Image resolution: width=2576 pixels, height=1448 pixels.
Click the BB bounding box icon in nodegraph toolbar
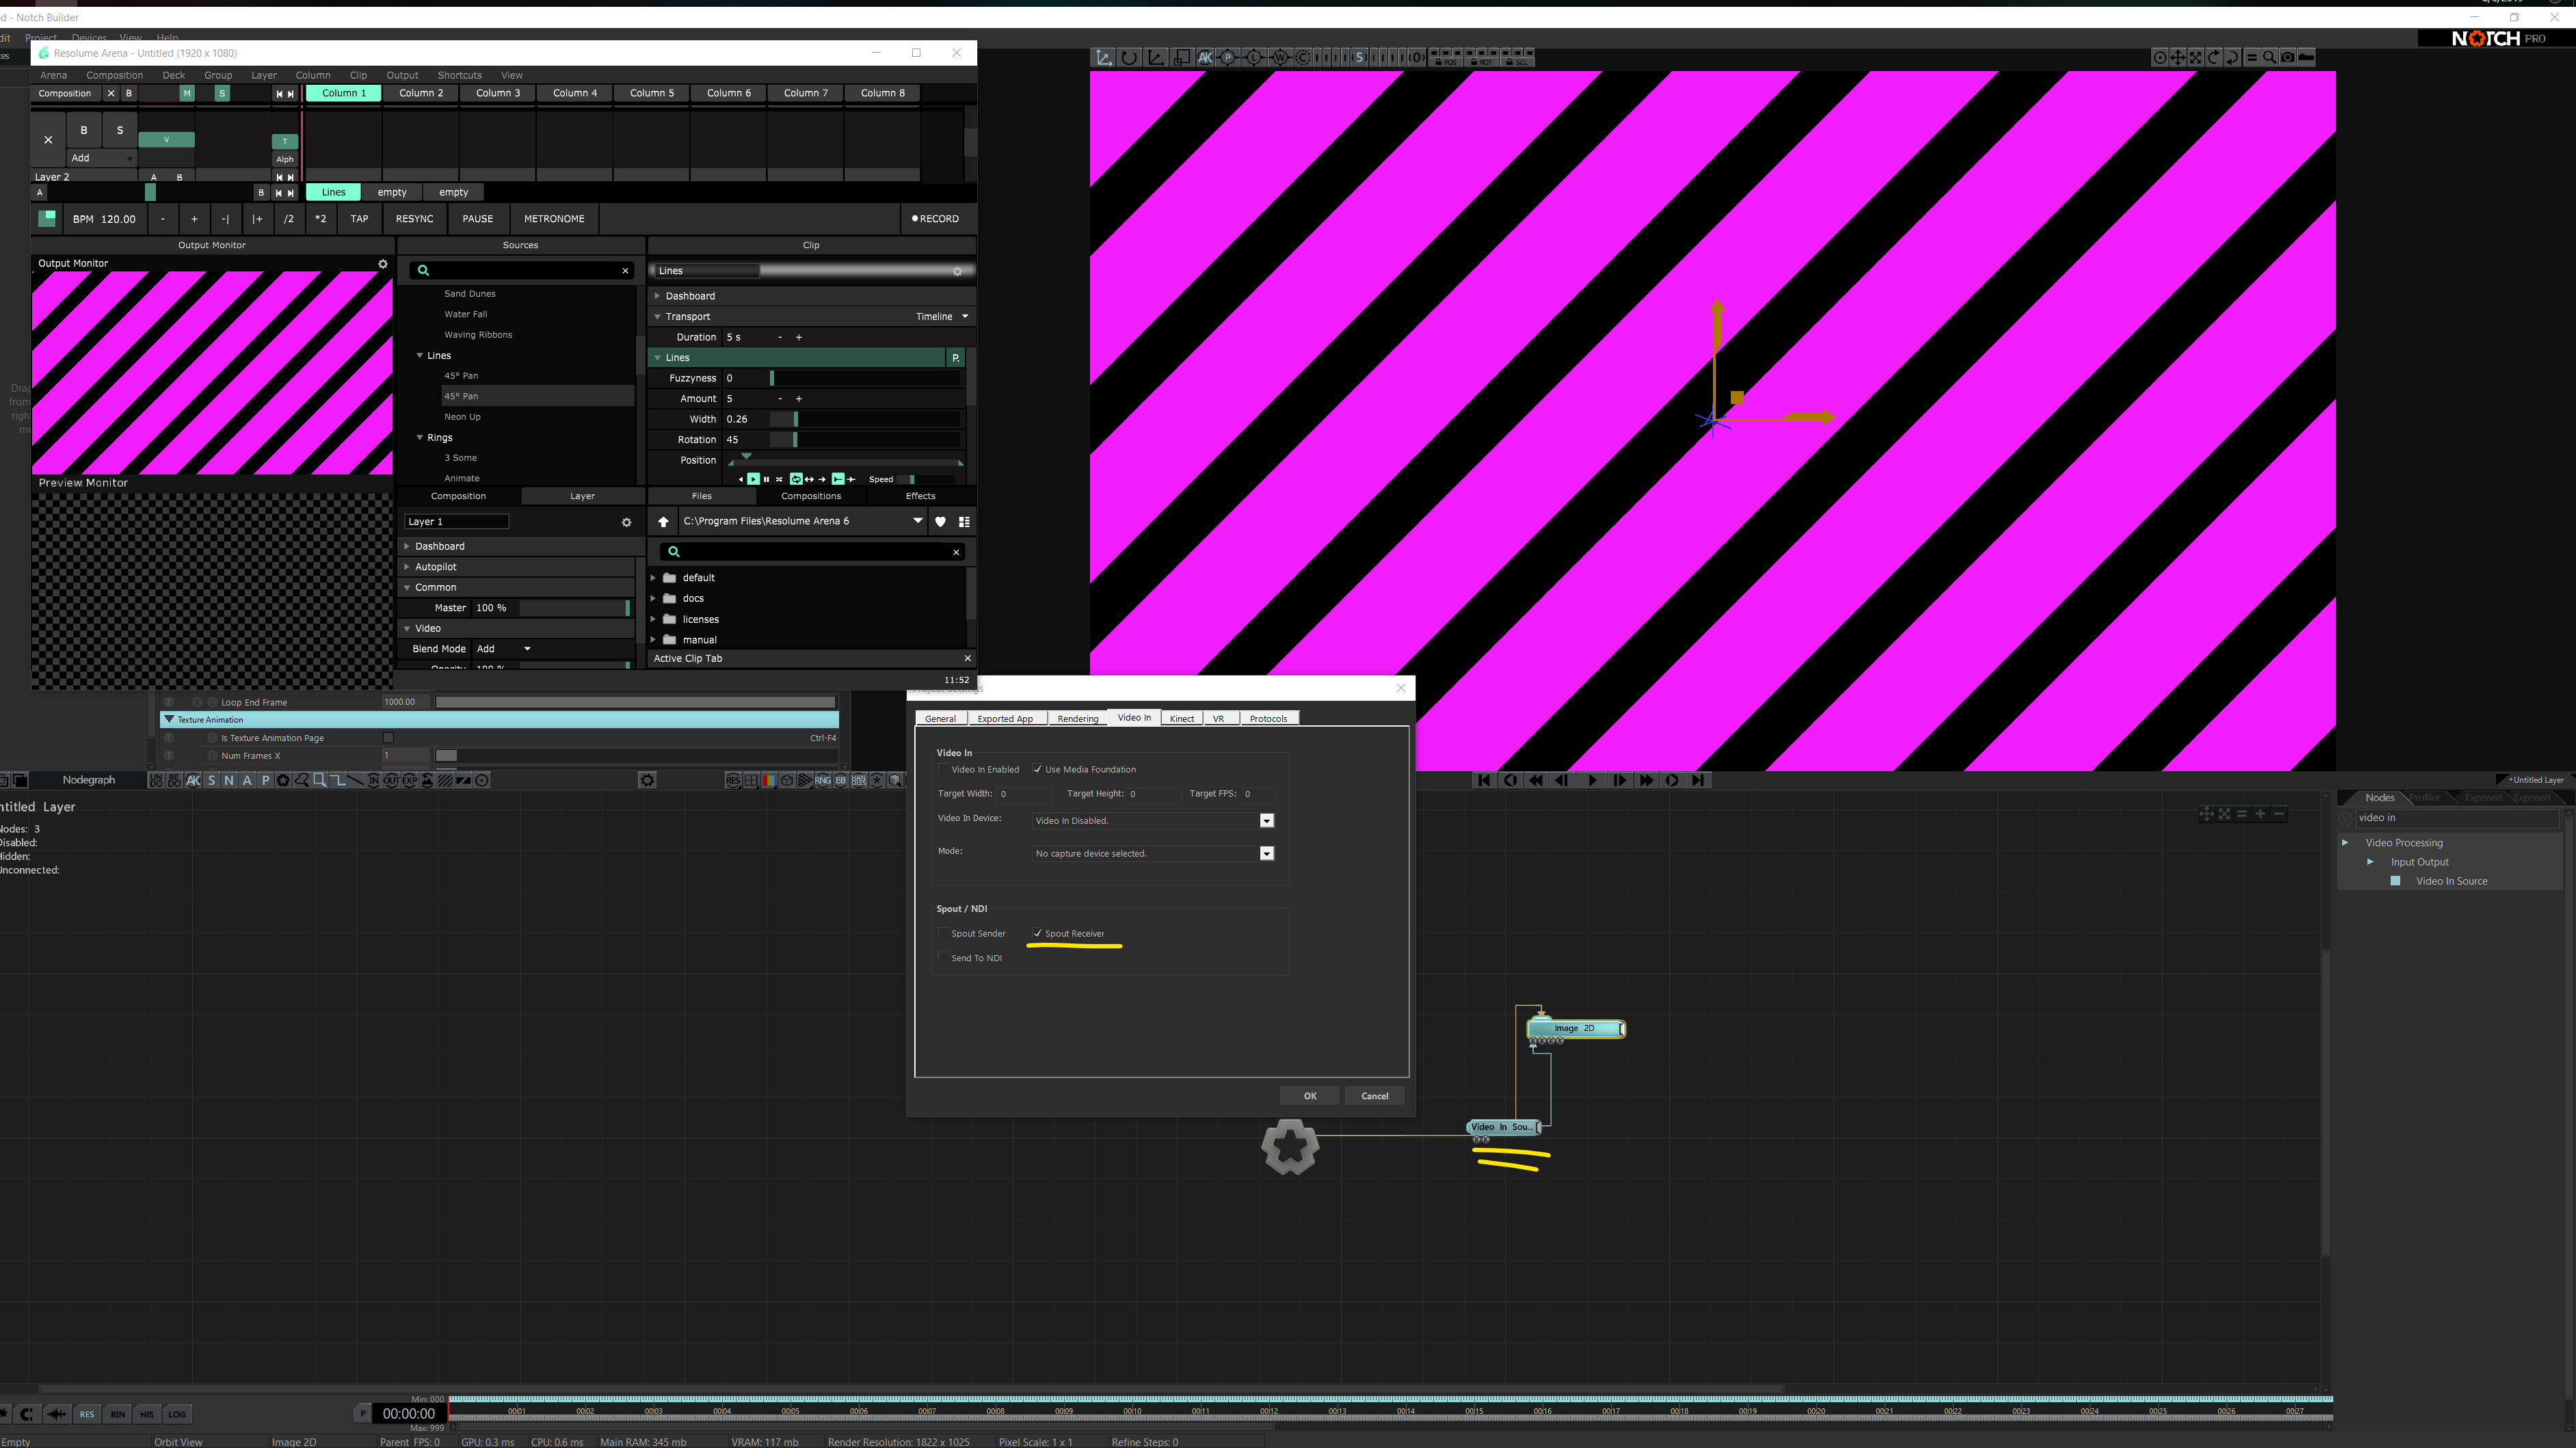(x=840, y=780)
